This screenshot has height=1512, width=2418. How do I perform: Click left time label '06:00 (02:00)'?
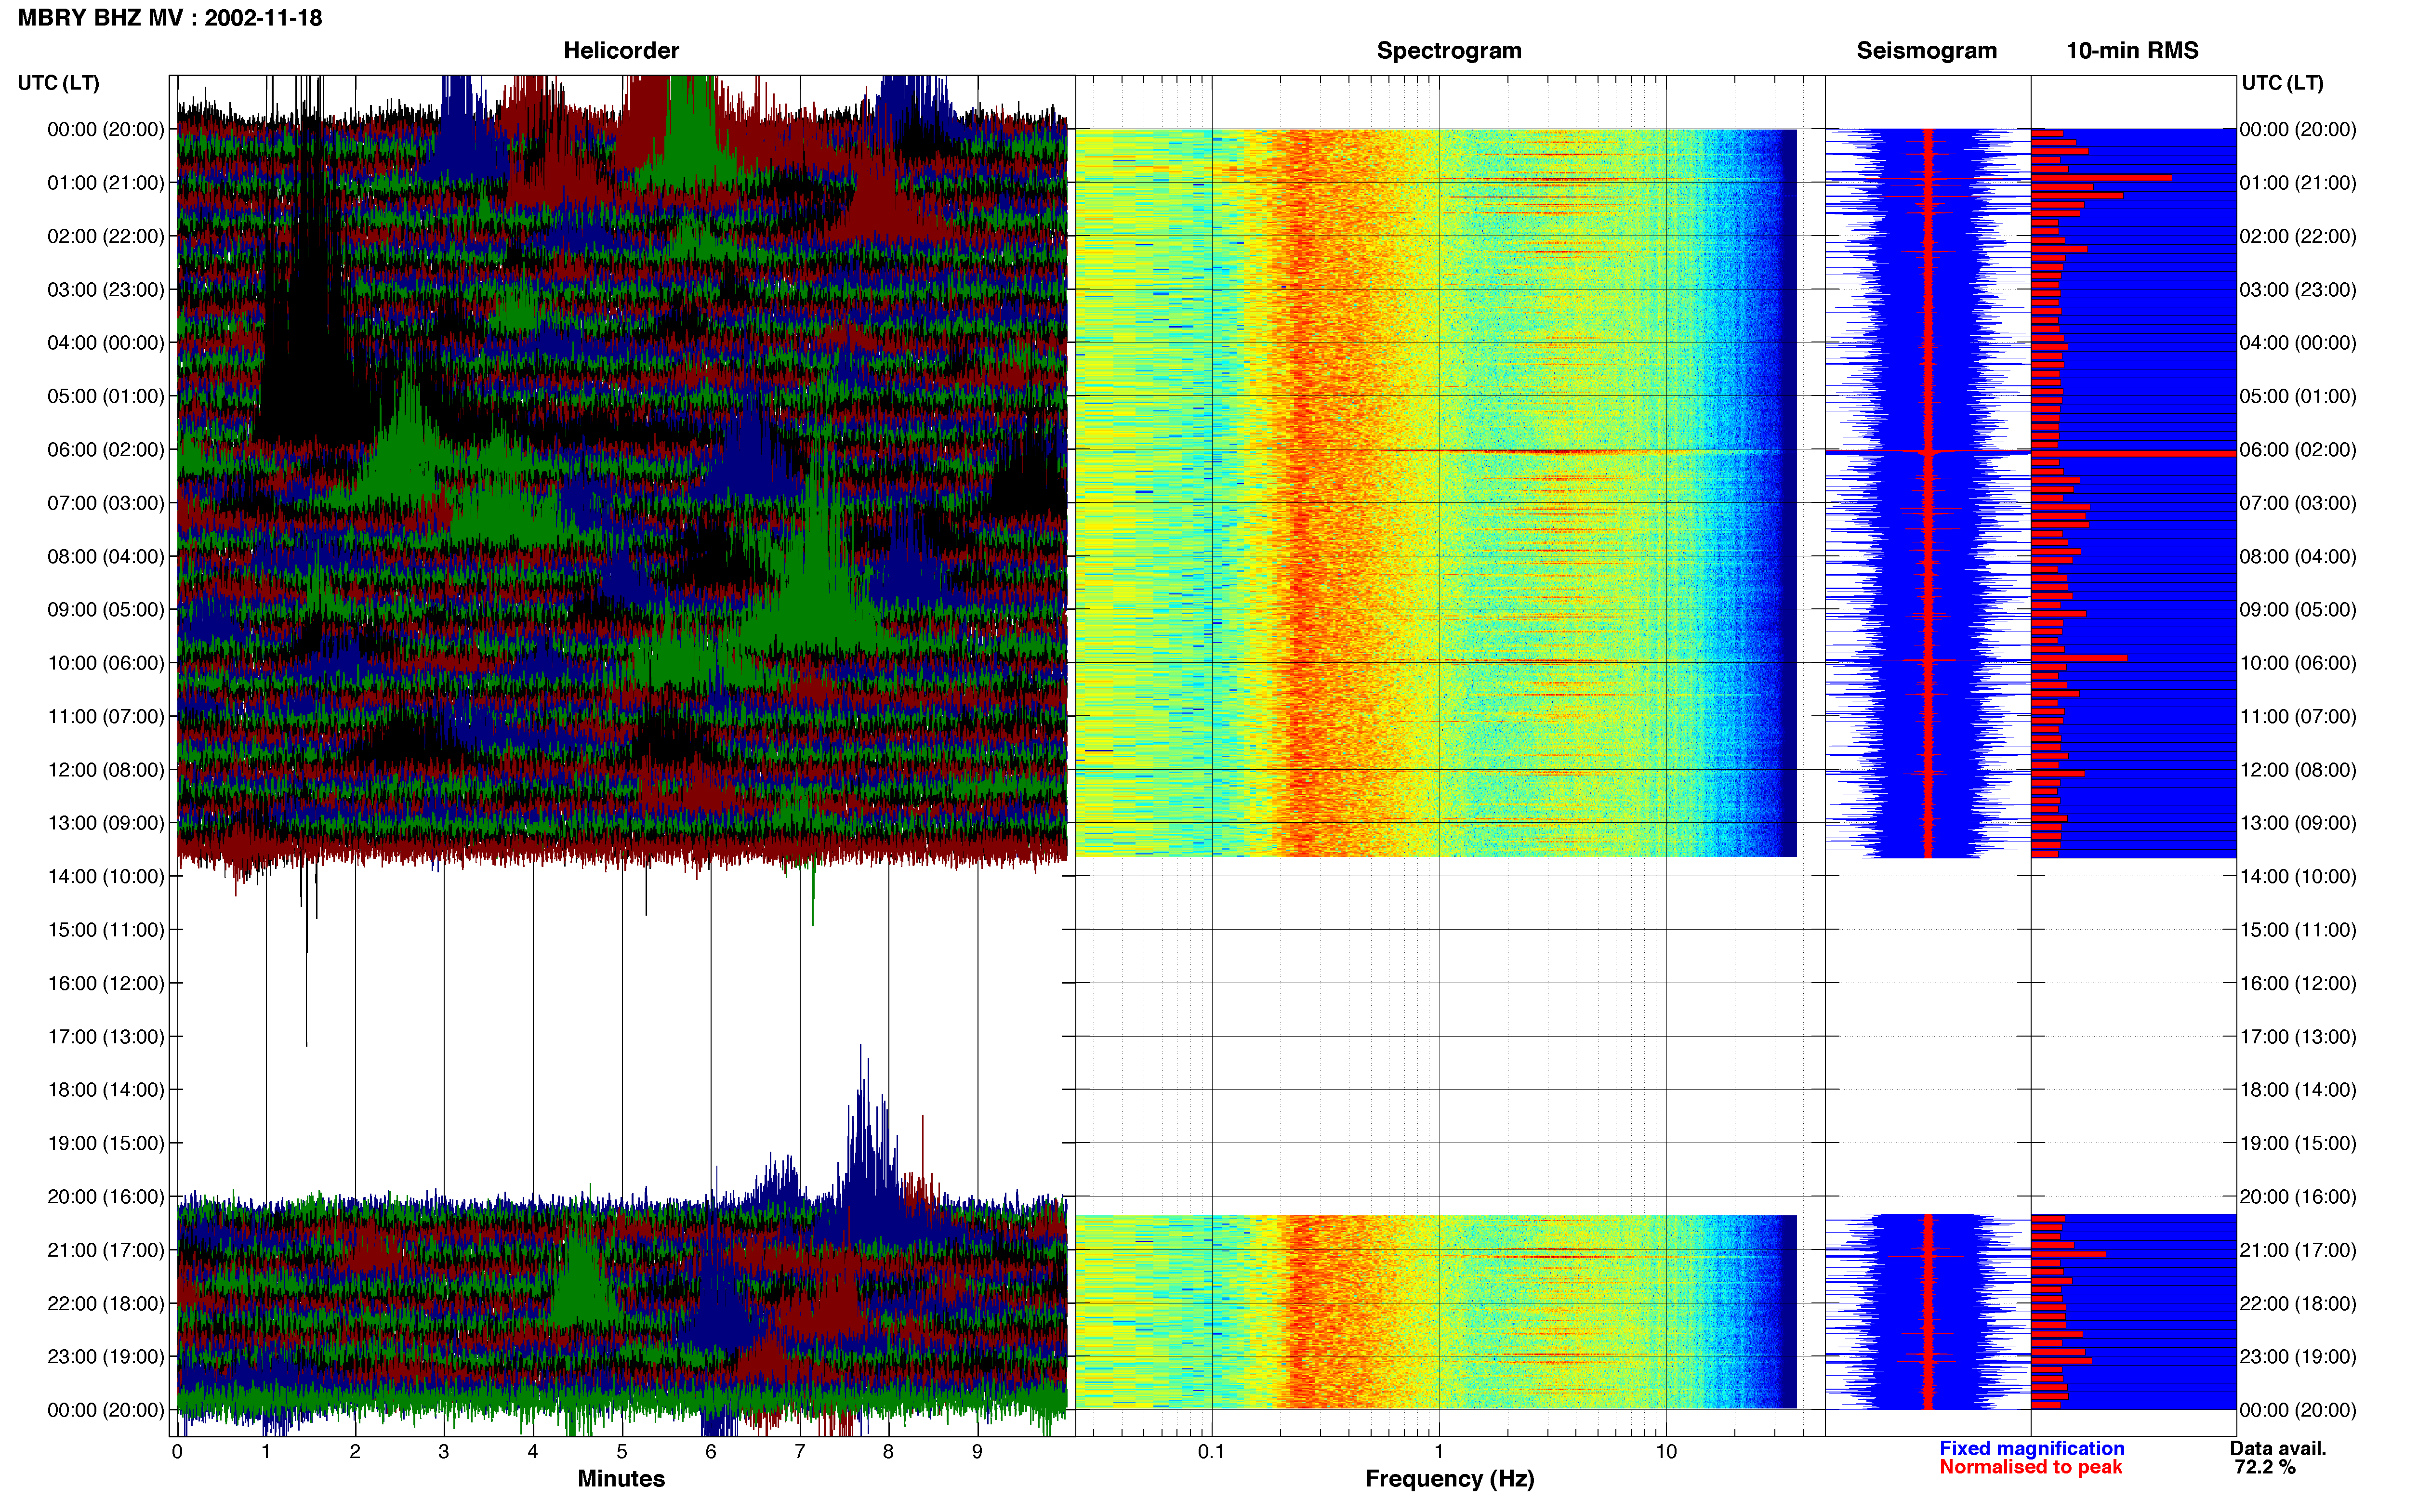pyautogui.click(x=106, y=450)
